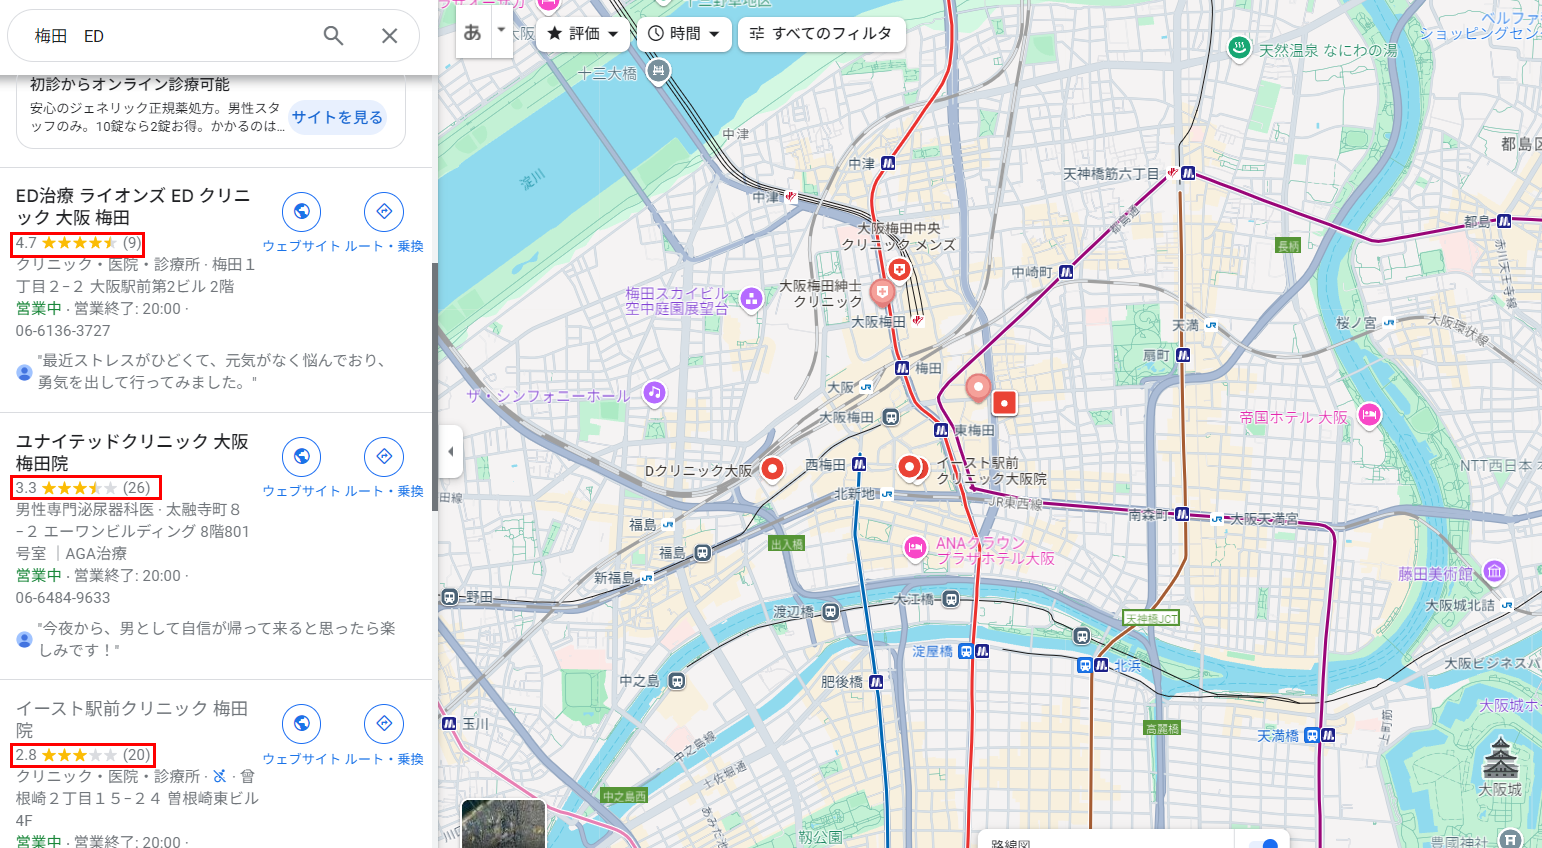The height and width of the screenshot is (848, 1542).
Task: Click the 初診からオンライン診療可能 ad heading
Action: point(130,85)
